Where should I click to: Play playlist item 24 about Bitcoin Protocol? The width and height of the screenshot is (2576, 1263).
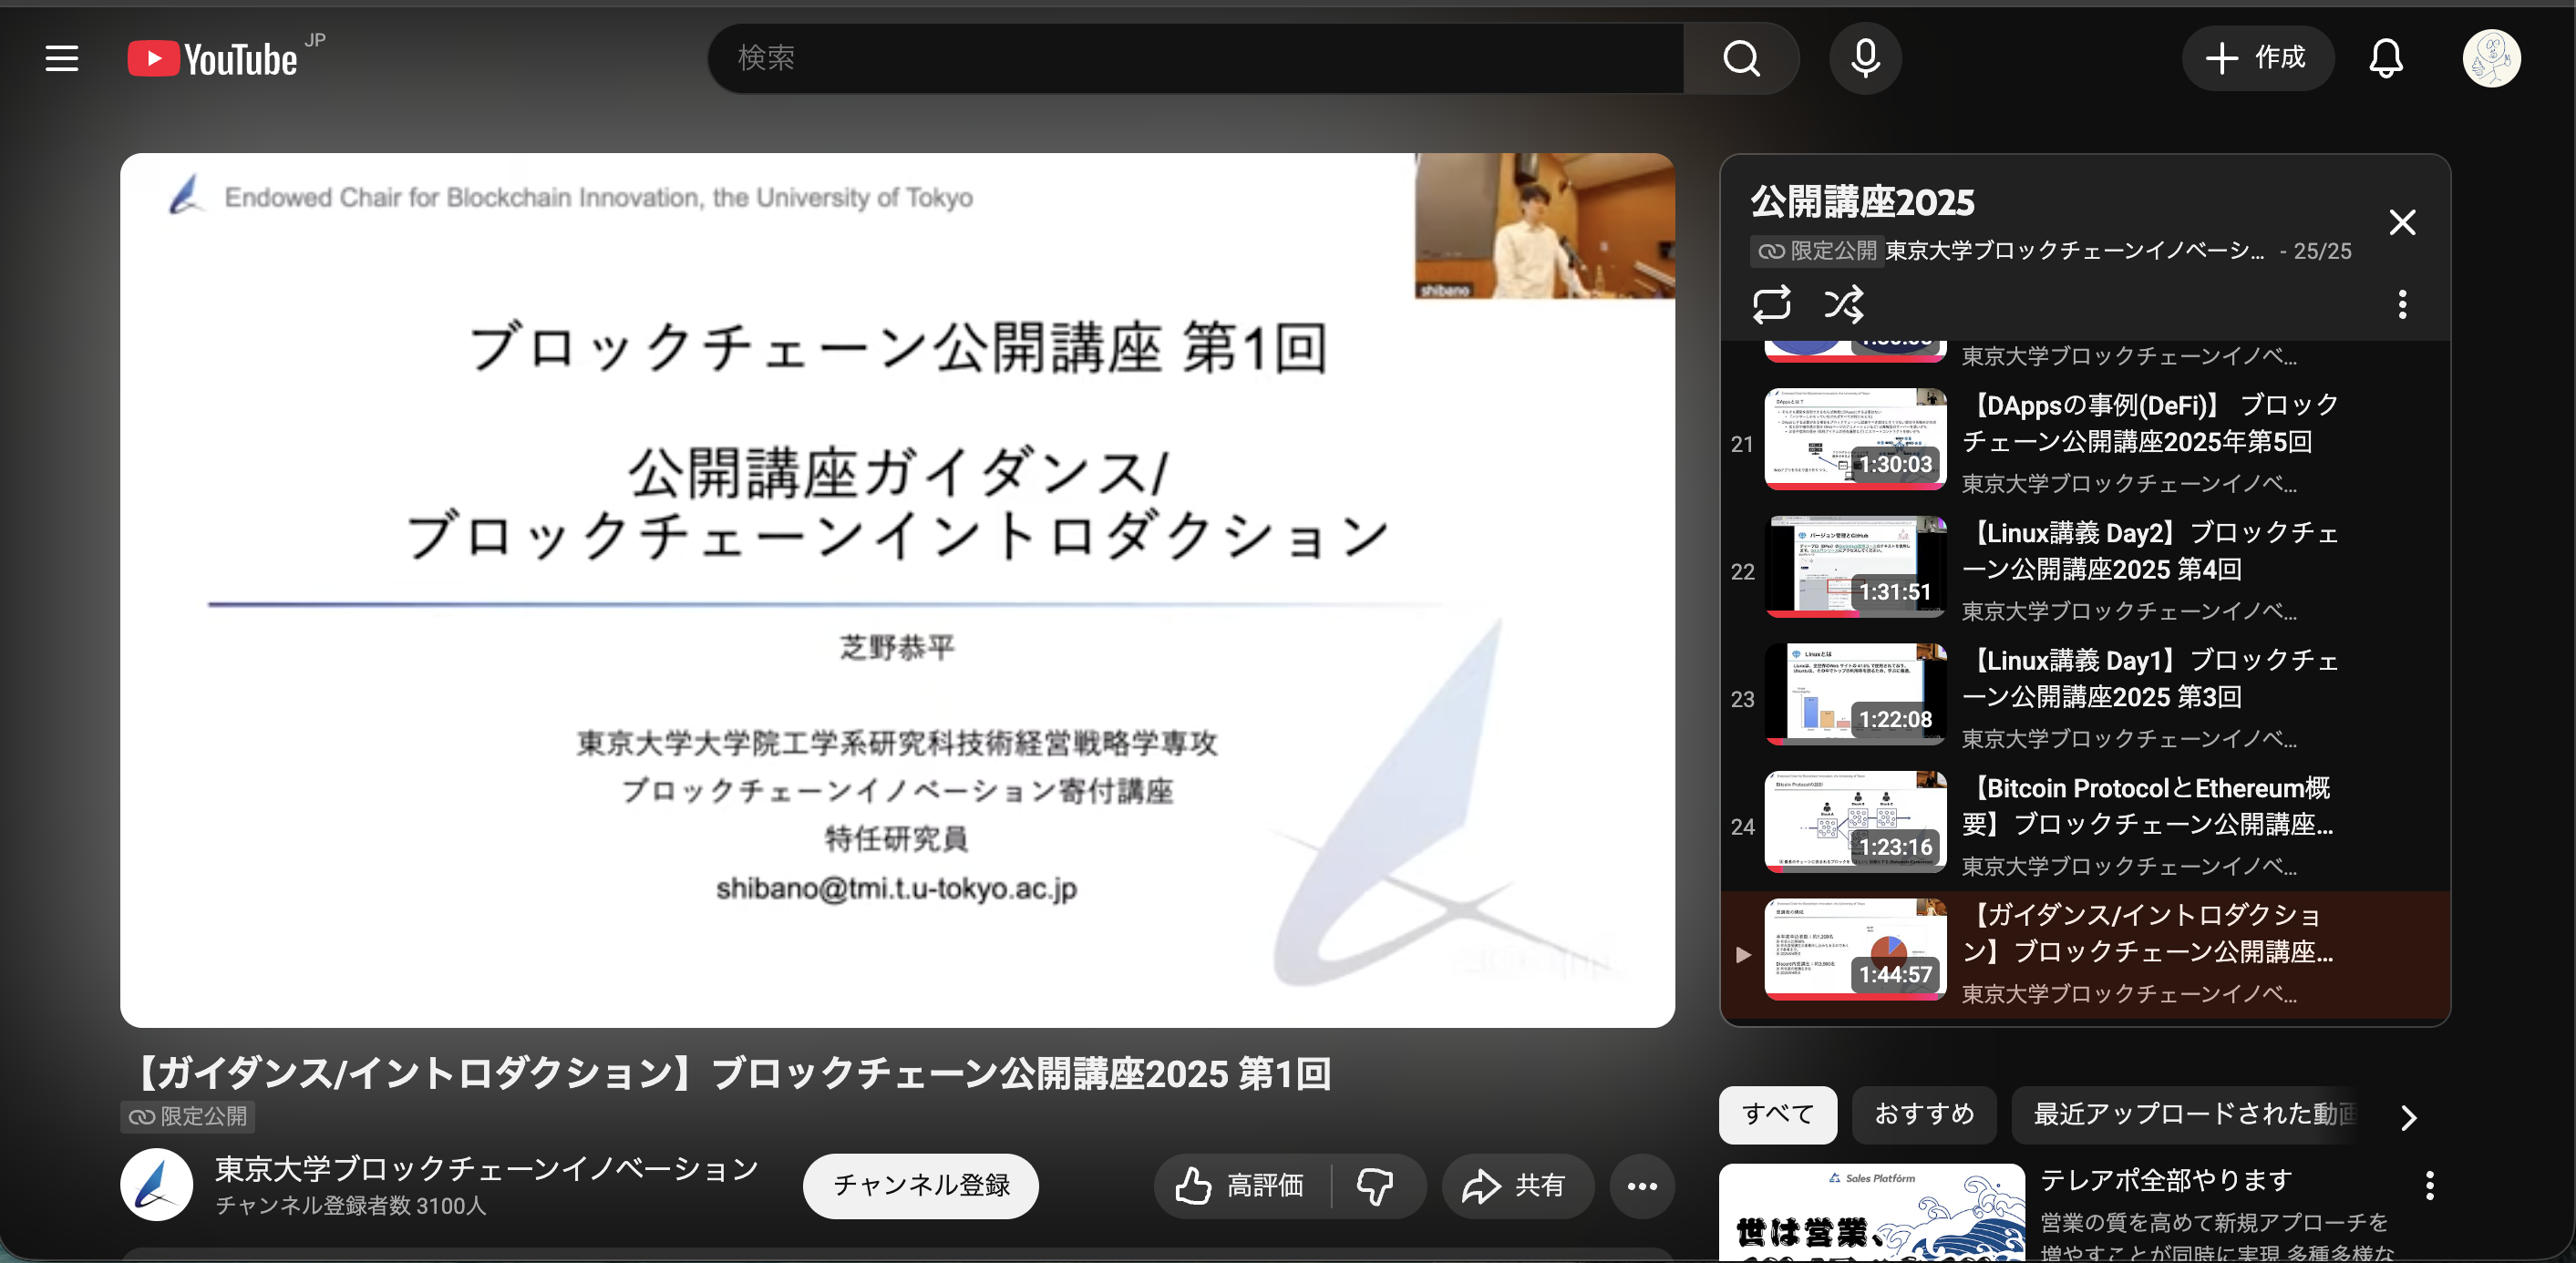1856,822
